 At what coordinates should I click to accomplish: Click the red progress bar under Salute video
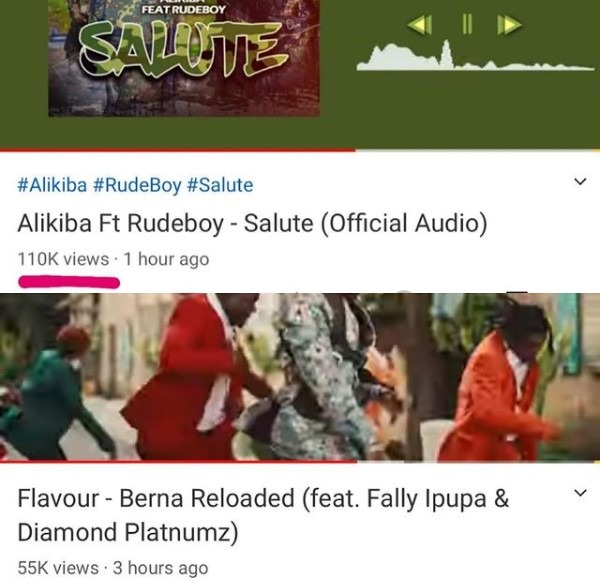(178, 150)
